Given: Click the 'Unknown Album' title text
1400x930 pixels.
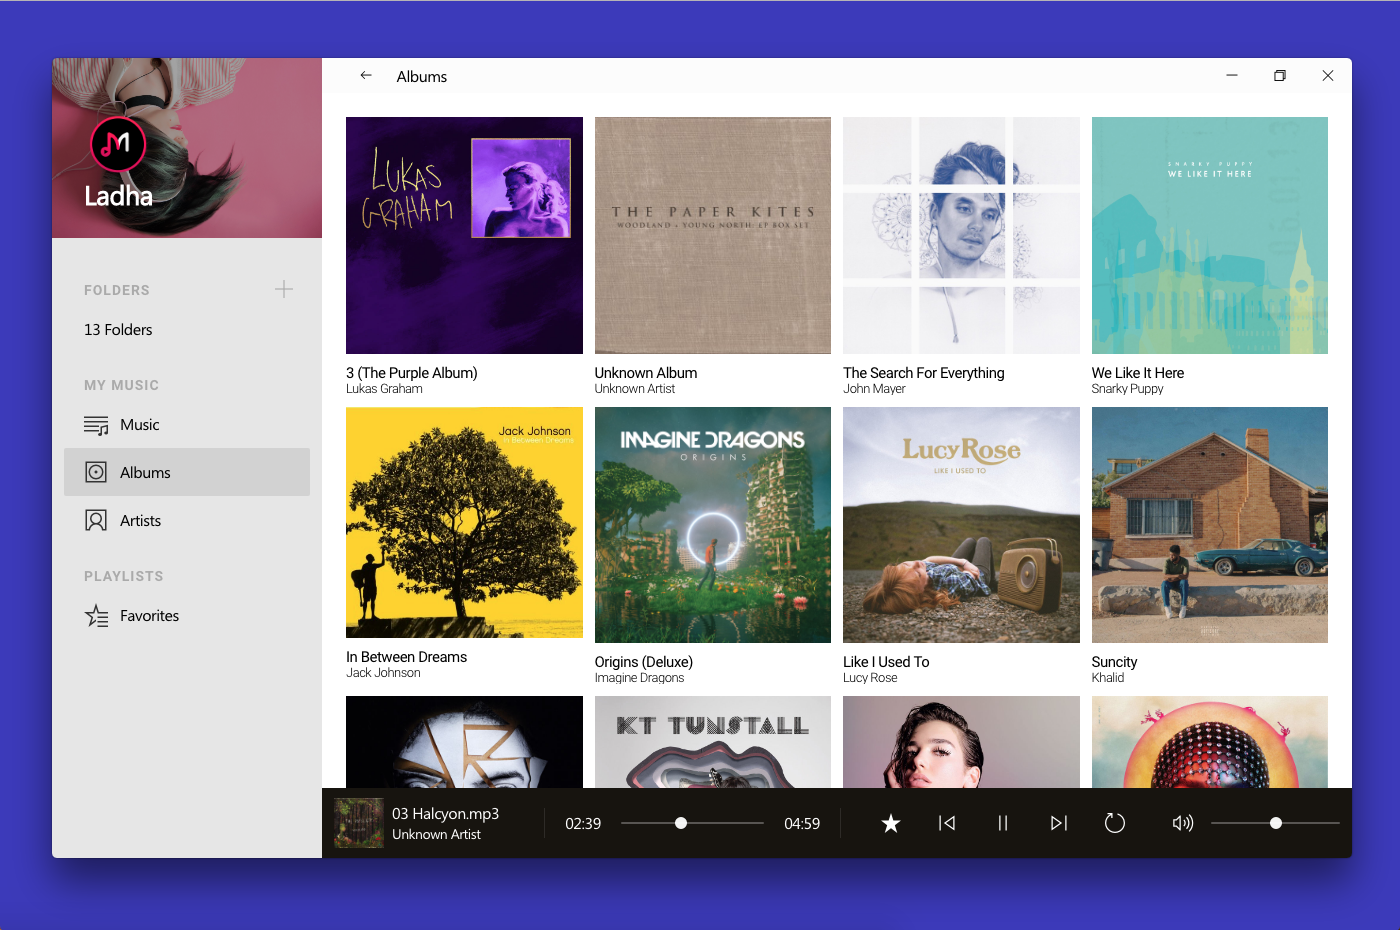Looking at the screenshot, I should [x=646, y=373].
